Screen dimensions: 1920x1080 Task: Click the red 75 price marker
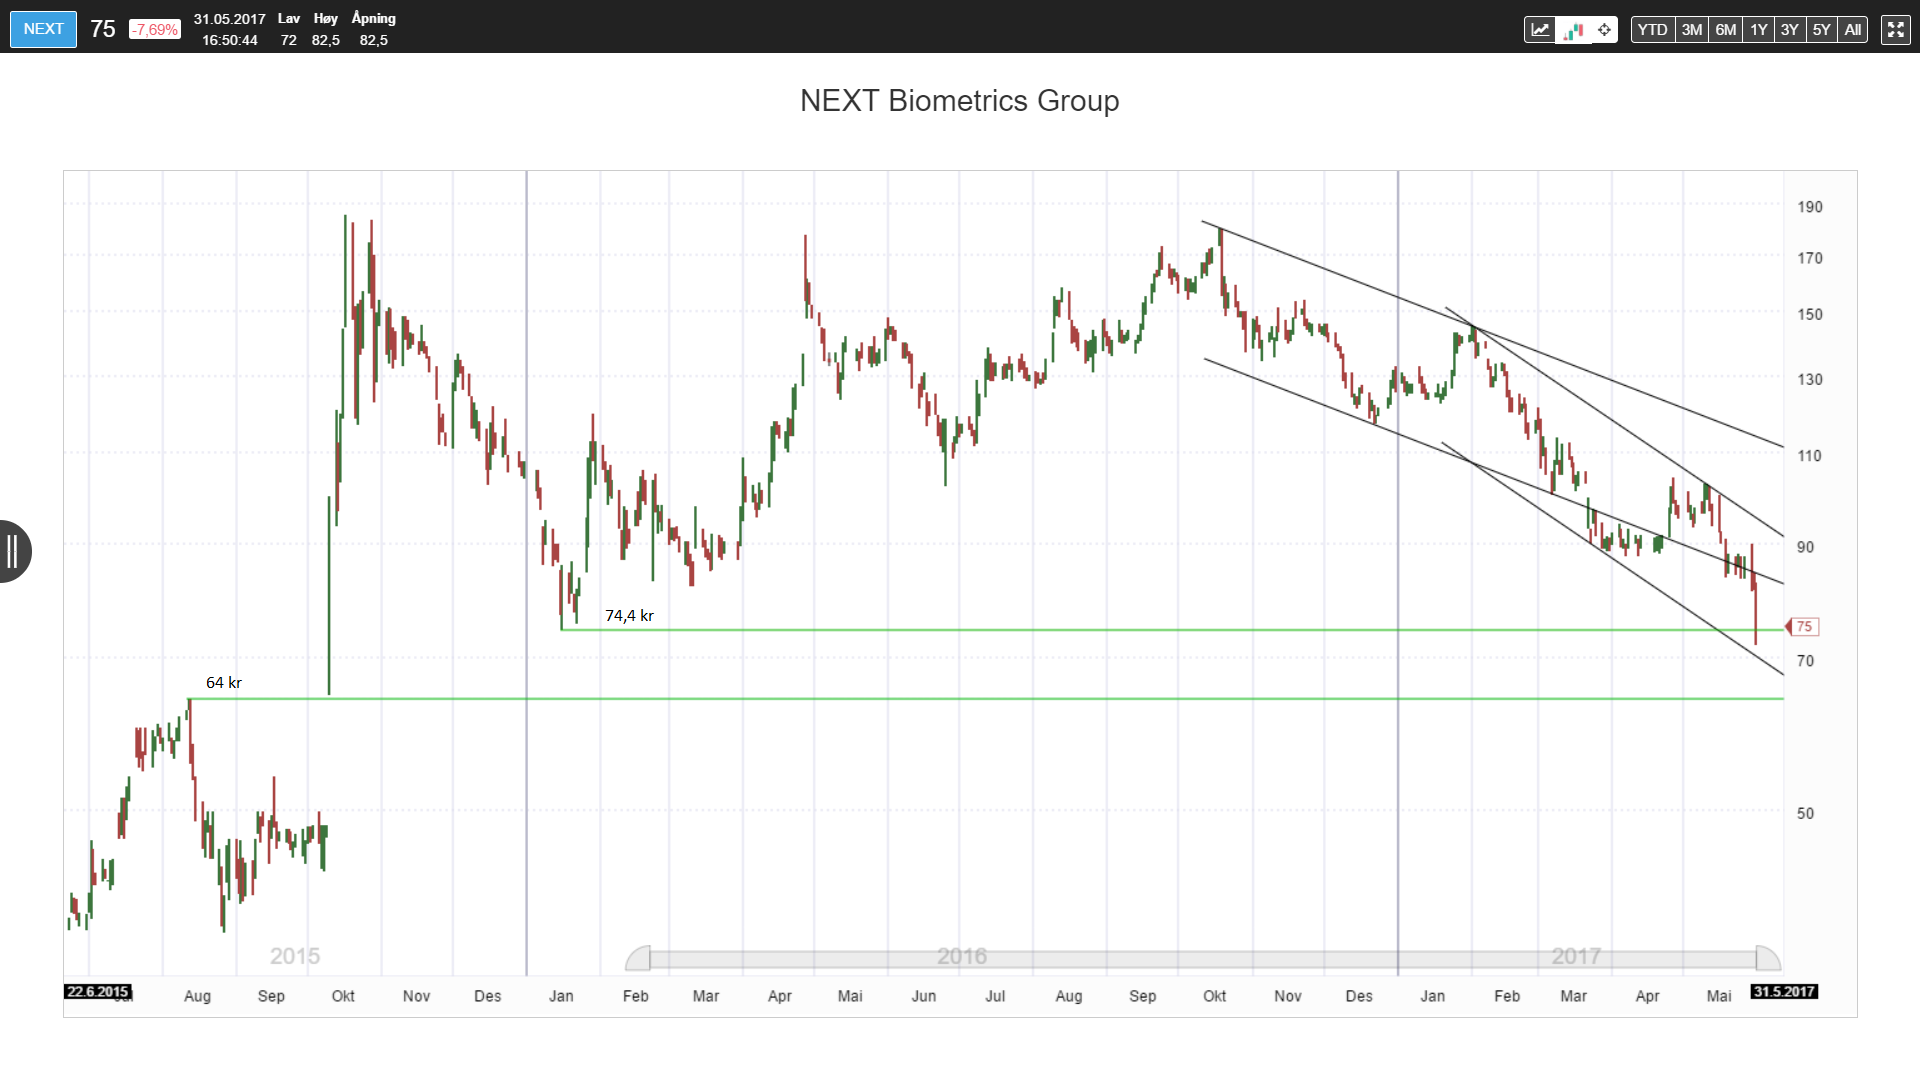pos(1803,627)
